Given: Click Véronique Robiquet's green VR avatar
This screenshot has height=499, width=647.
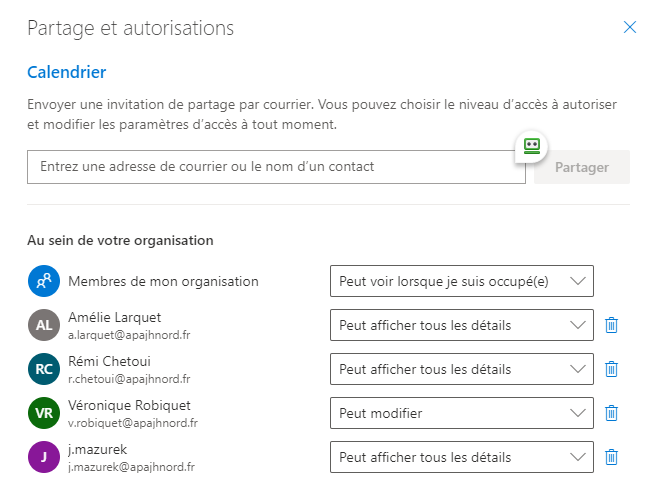Looking at the screenshot, I should [44, 413].
